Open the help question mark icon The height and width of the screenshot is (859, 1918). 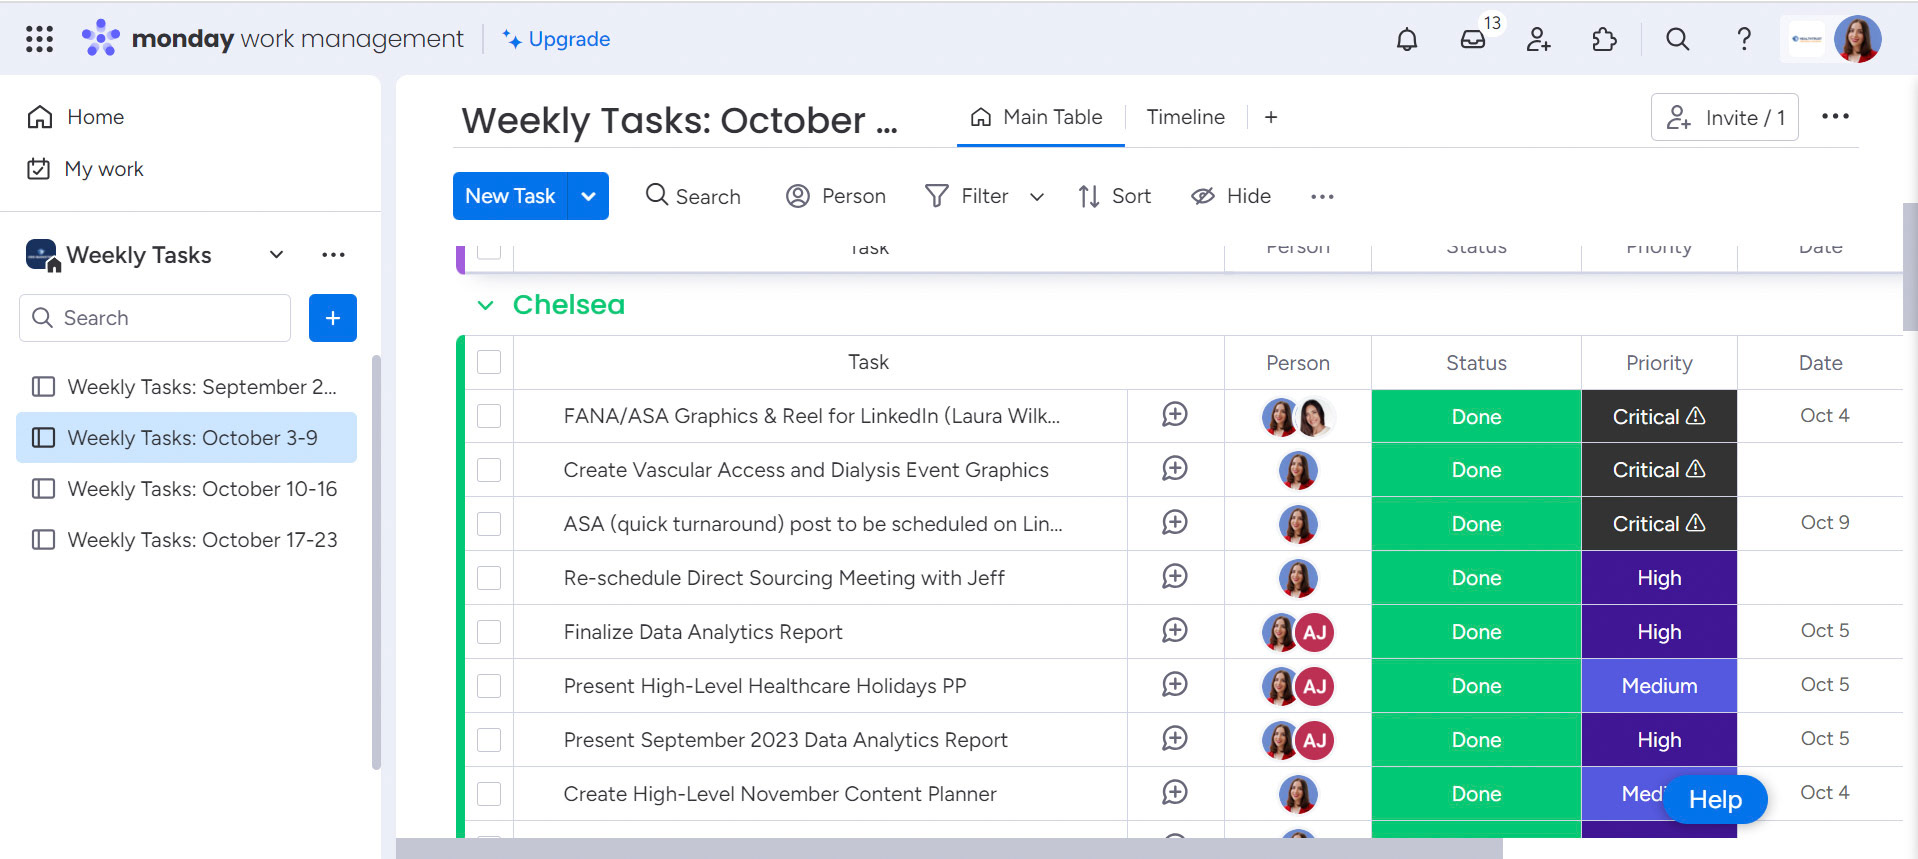[1744, 39]
